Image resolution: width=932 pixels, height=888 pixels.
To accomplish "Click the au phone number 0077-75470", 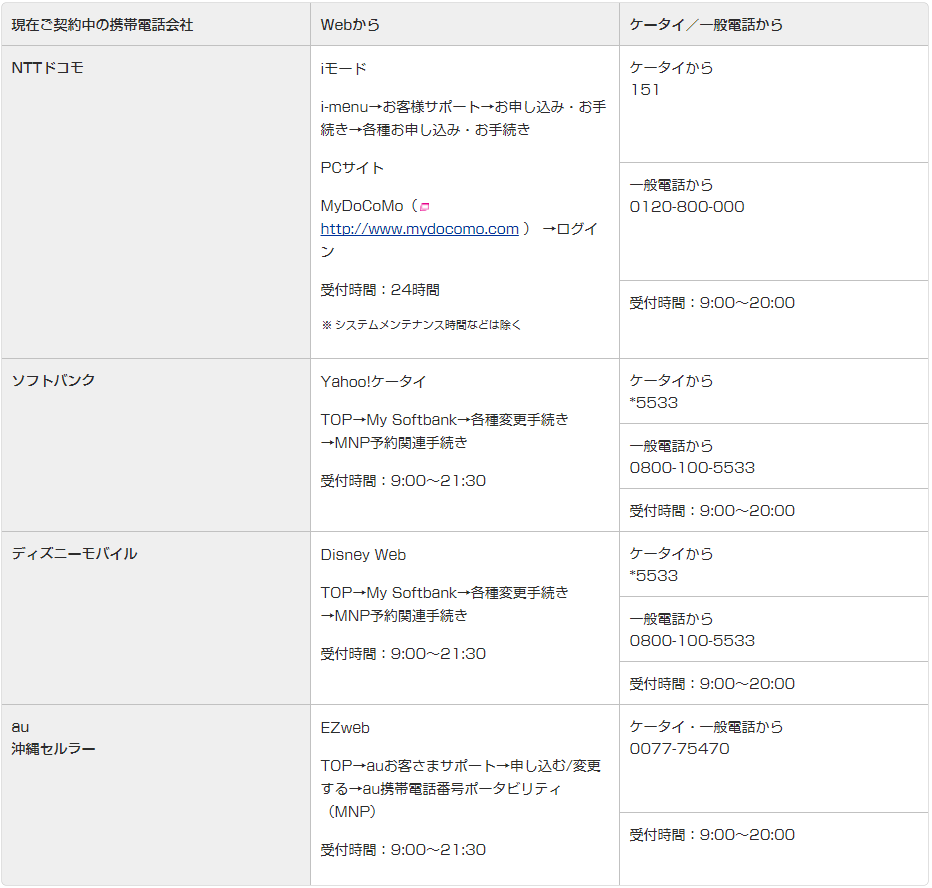I will [679, 749].
